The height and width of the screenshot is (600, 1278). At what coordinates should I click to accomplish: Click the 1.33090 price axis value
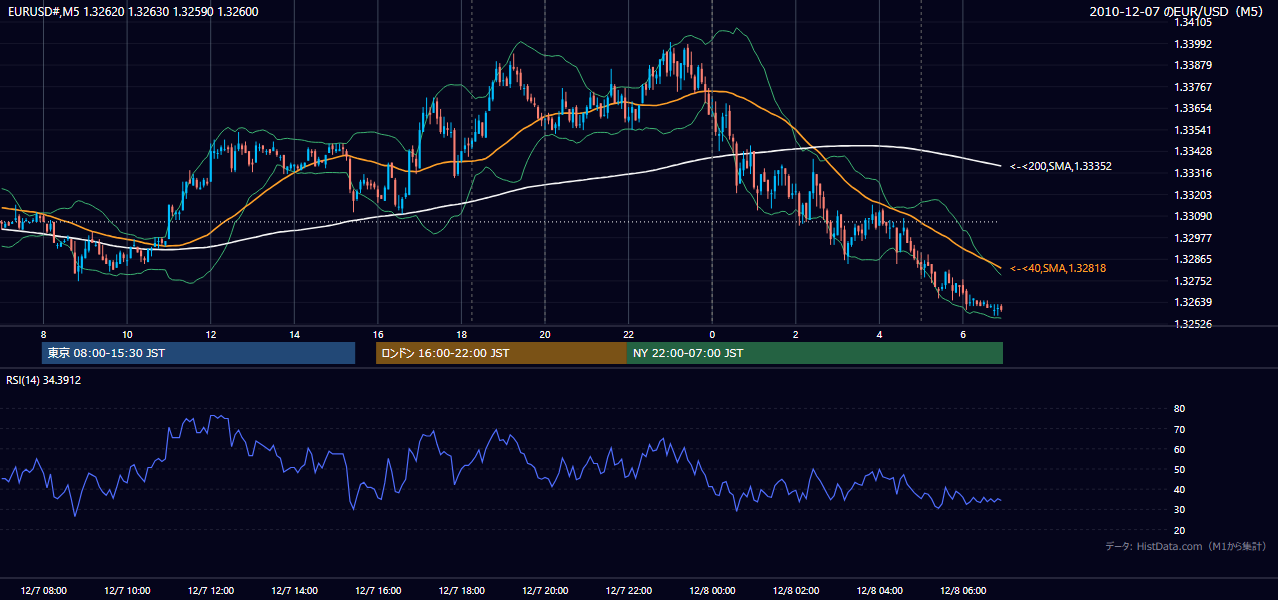(x=1193, y=216)
